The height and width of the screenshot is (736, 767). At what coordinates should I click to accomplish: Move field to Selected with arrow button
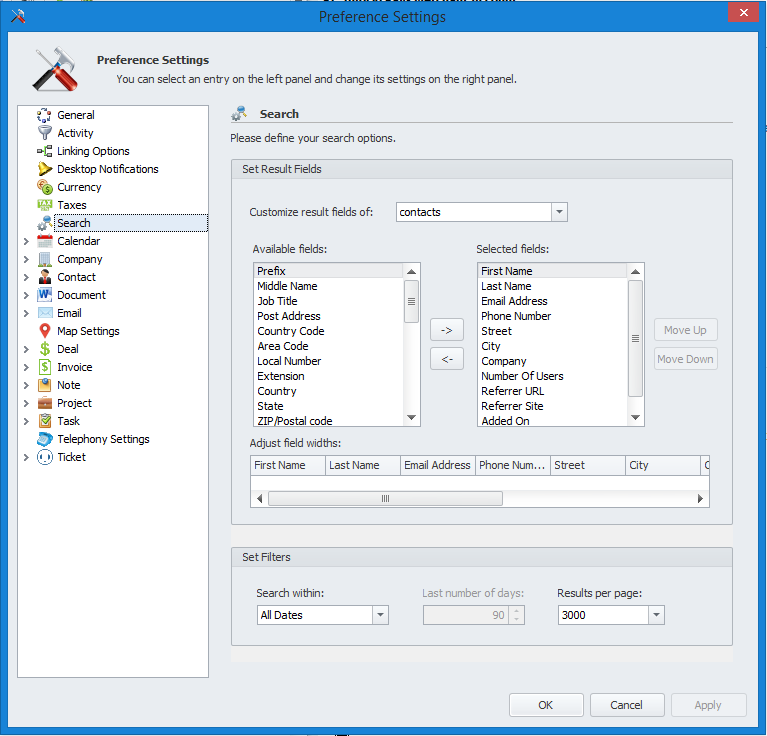[447, 330]
